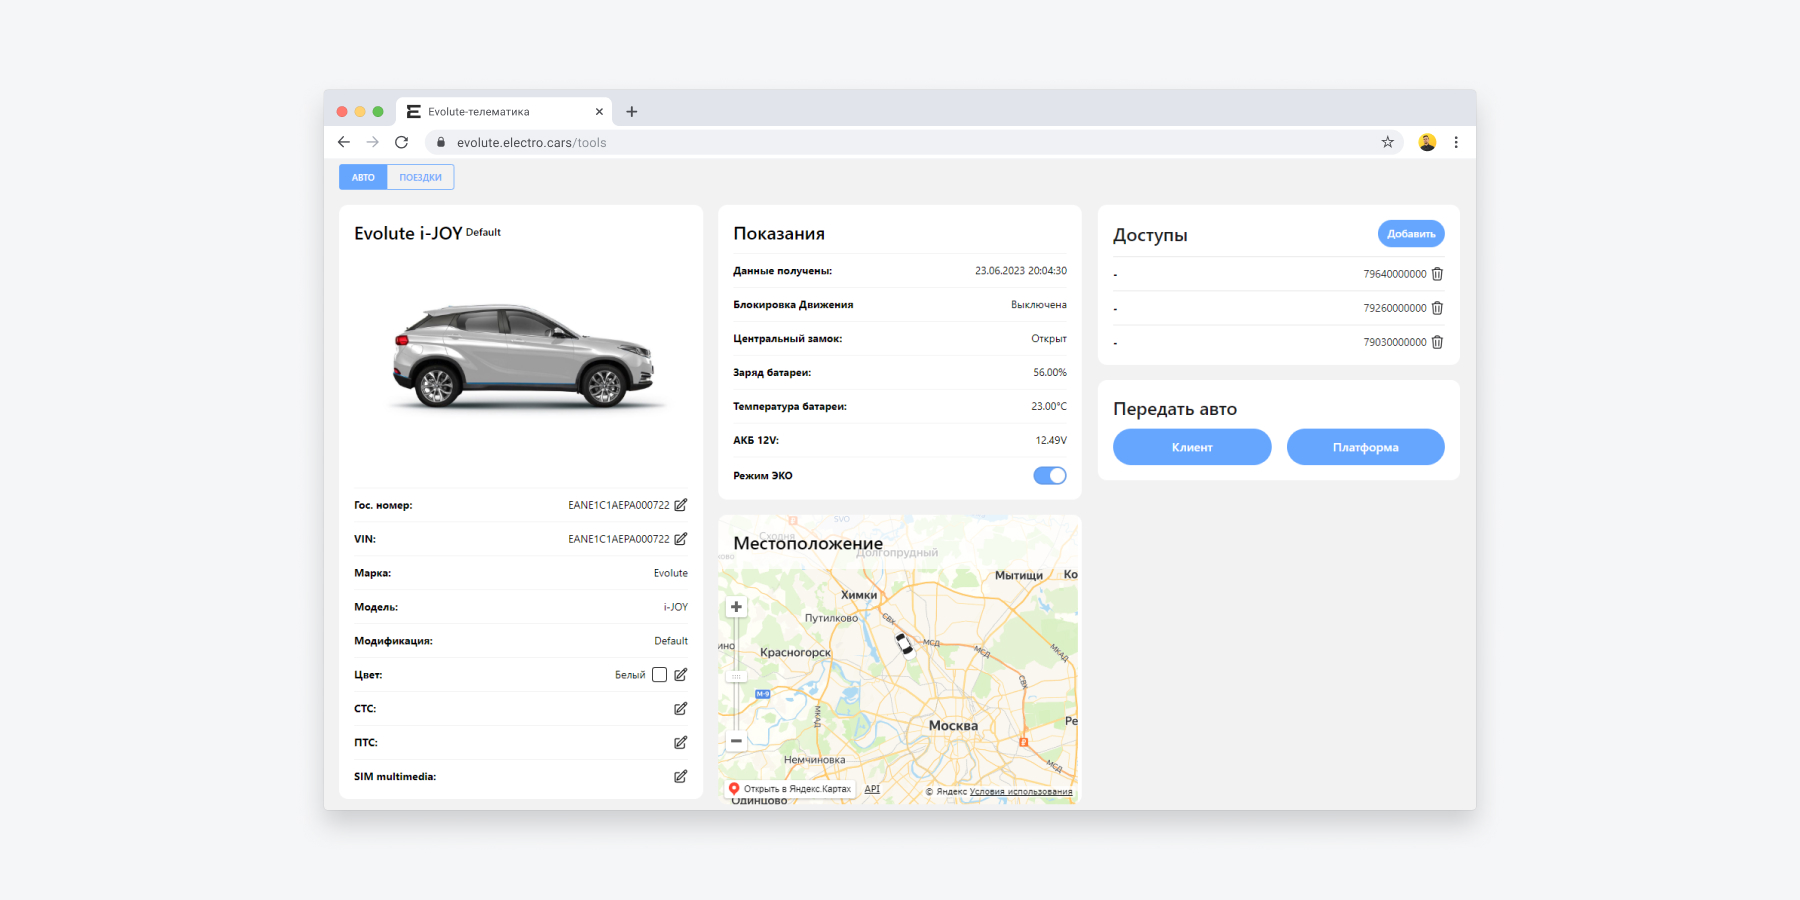Select the Модификация value Default
Viewport: 1800px width, 900px height.
pos(671,641)
